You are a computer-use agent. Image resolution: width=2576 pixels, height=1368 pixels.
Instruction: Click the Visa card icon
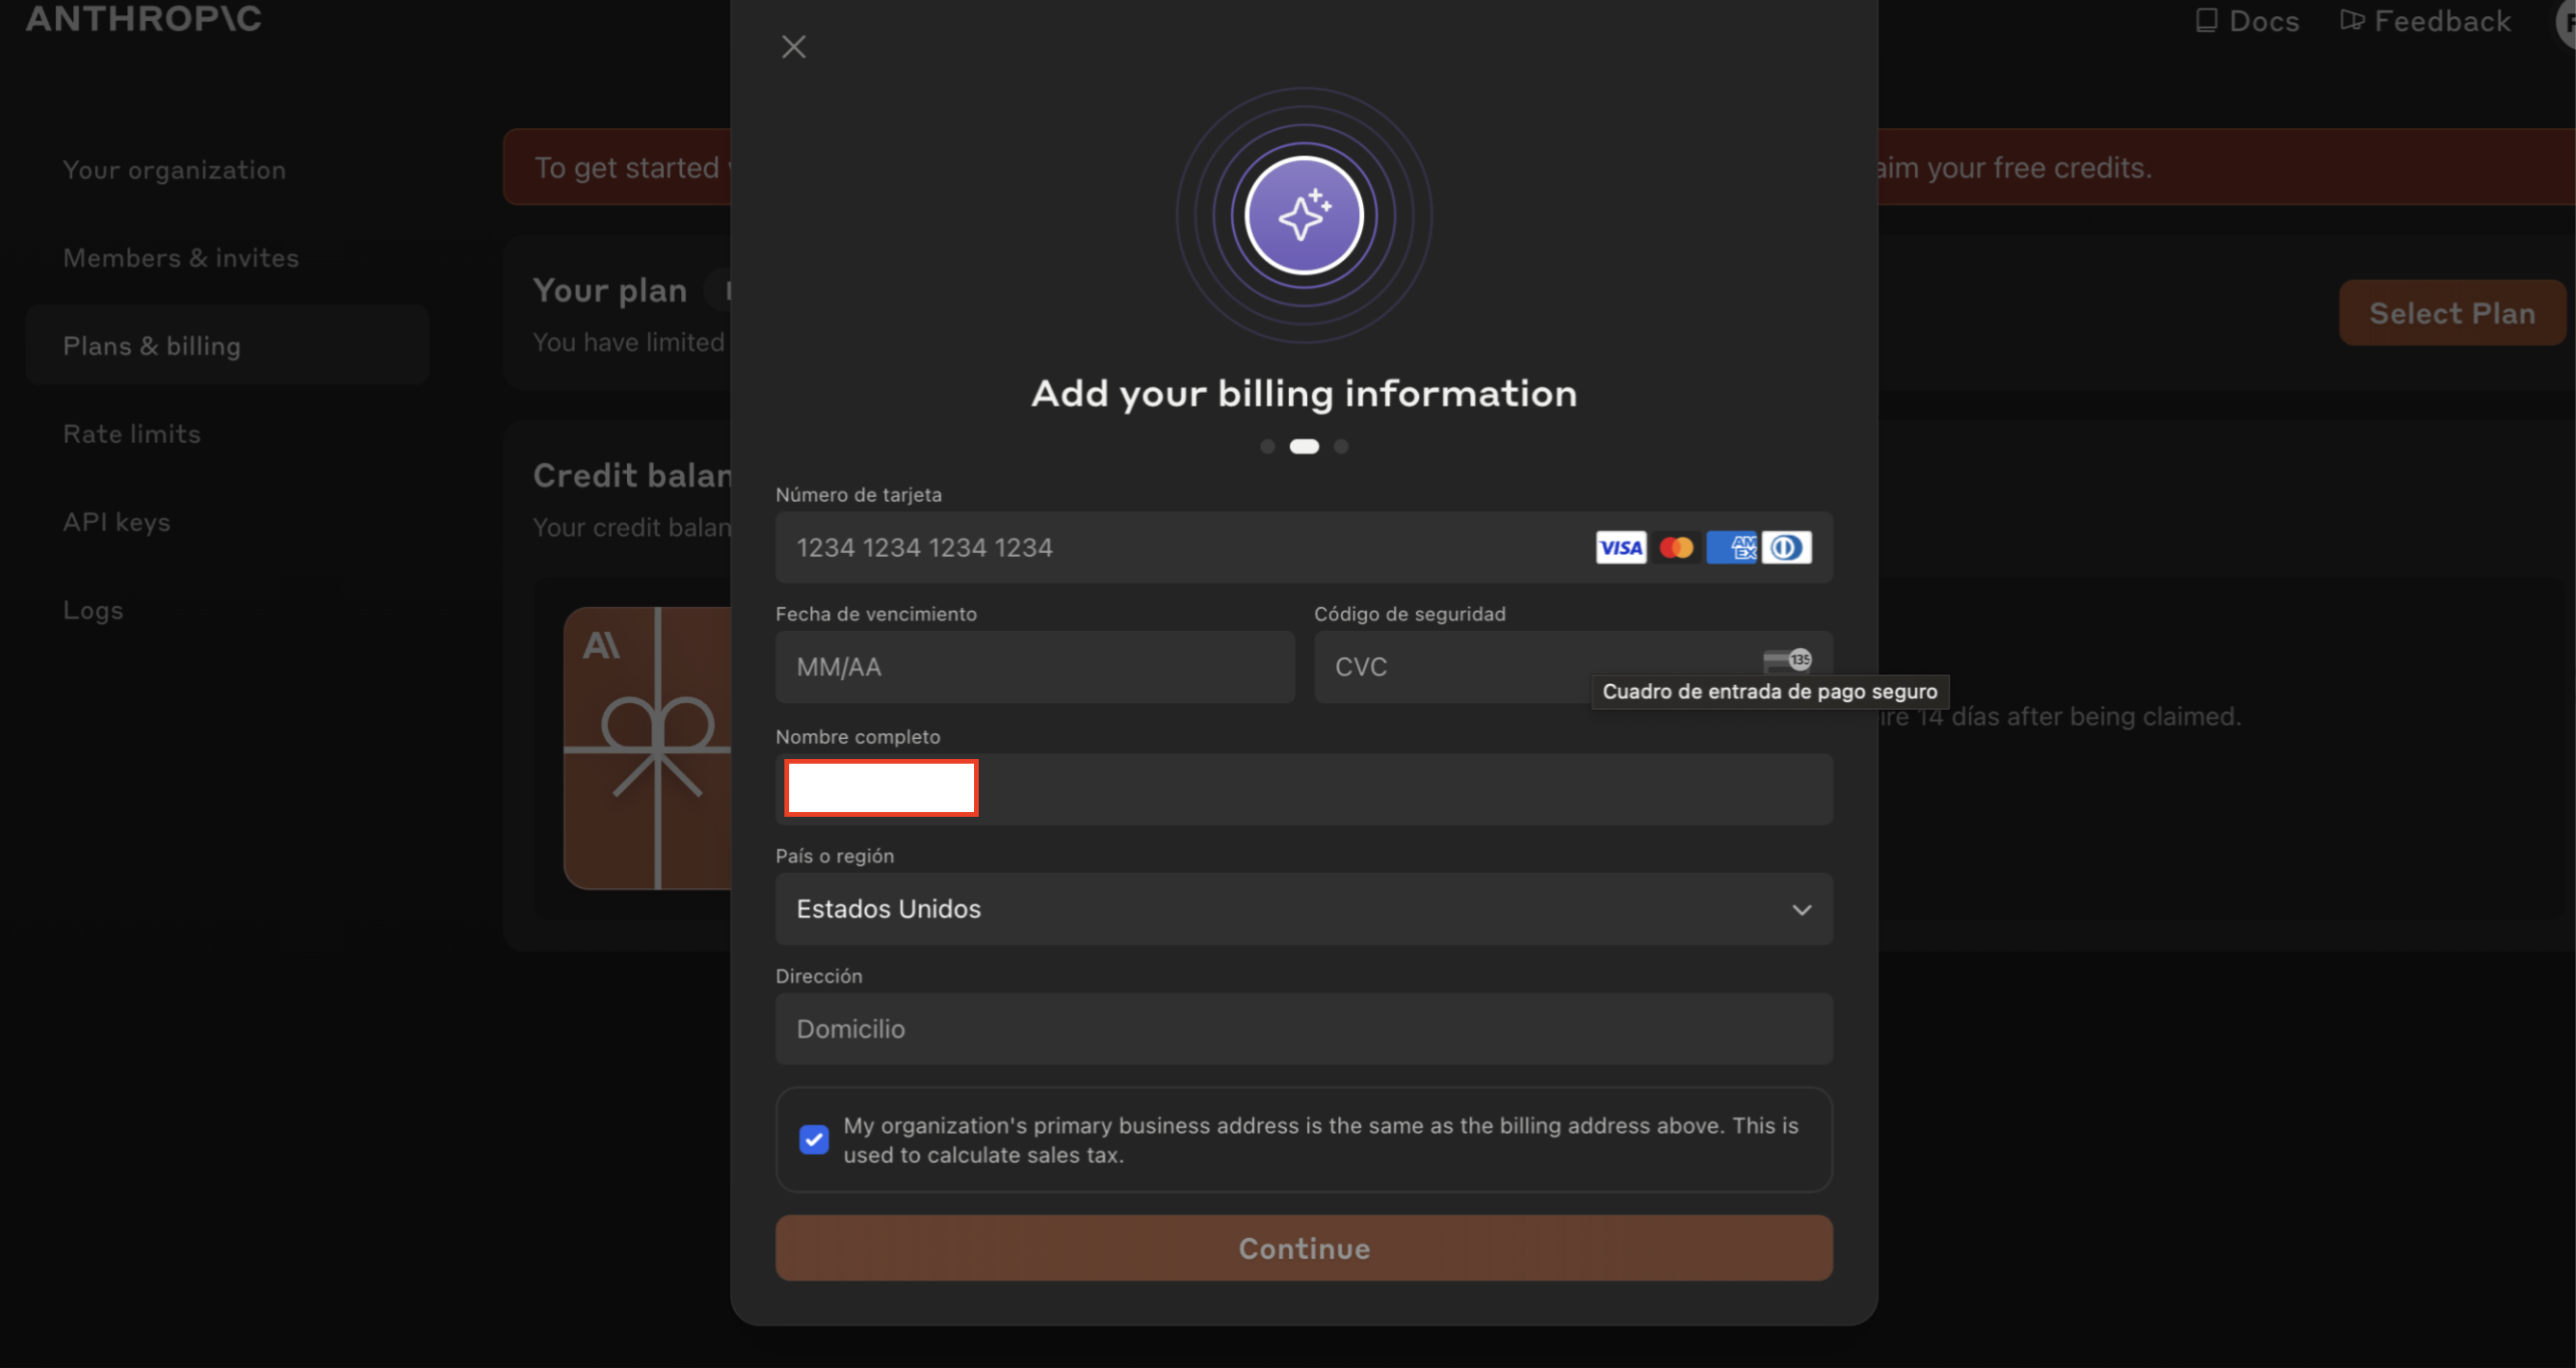pos(1620,548)
